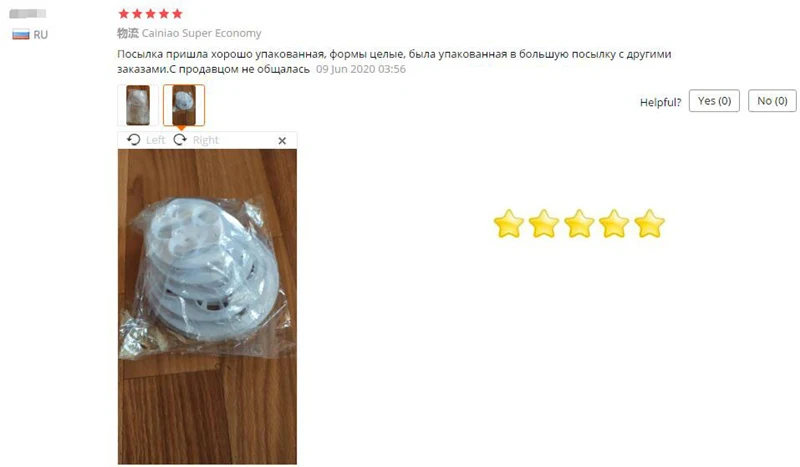Click the first large yellow star
The width and height of the screenshot is (800, 467).
pyautogui.click(x=509, y=224)
